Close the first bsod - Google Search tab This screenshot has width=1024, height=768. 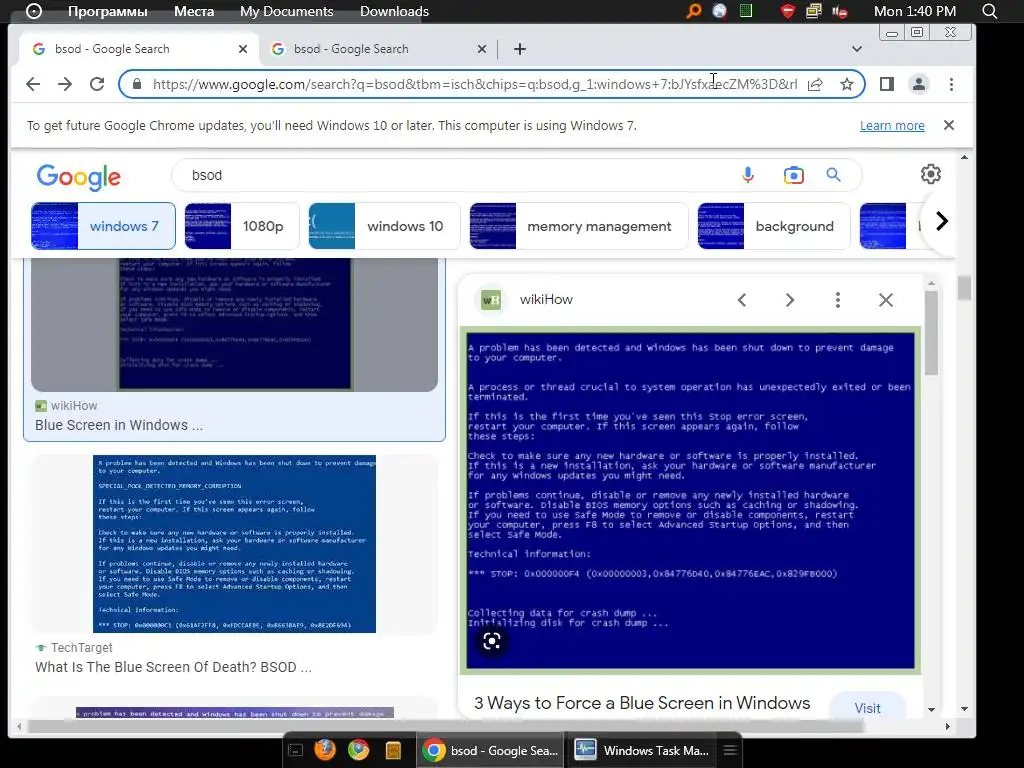pyautogui.click(x=243, y=49)
